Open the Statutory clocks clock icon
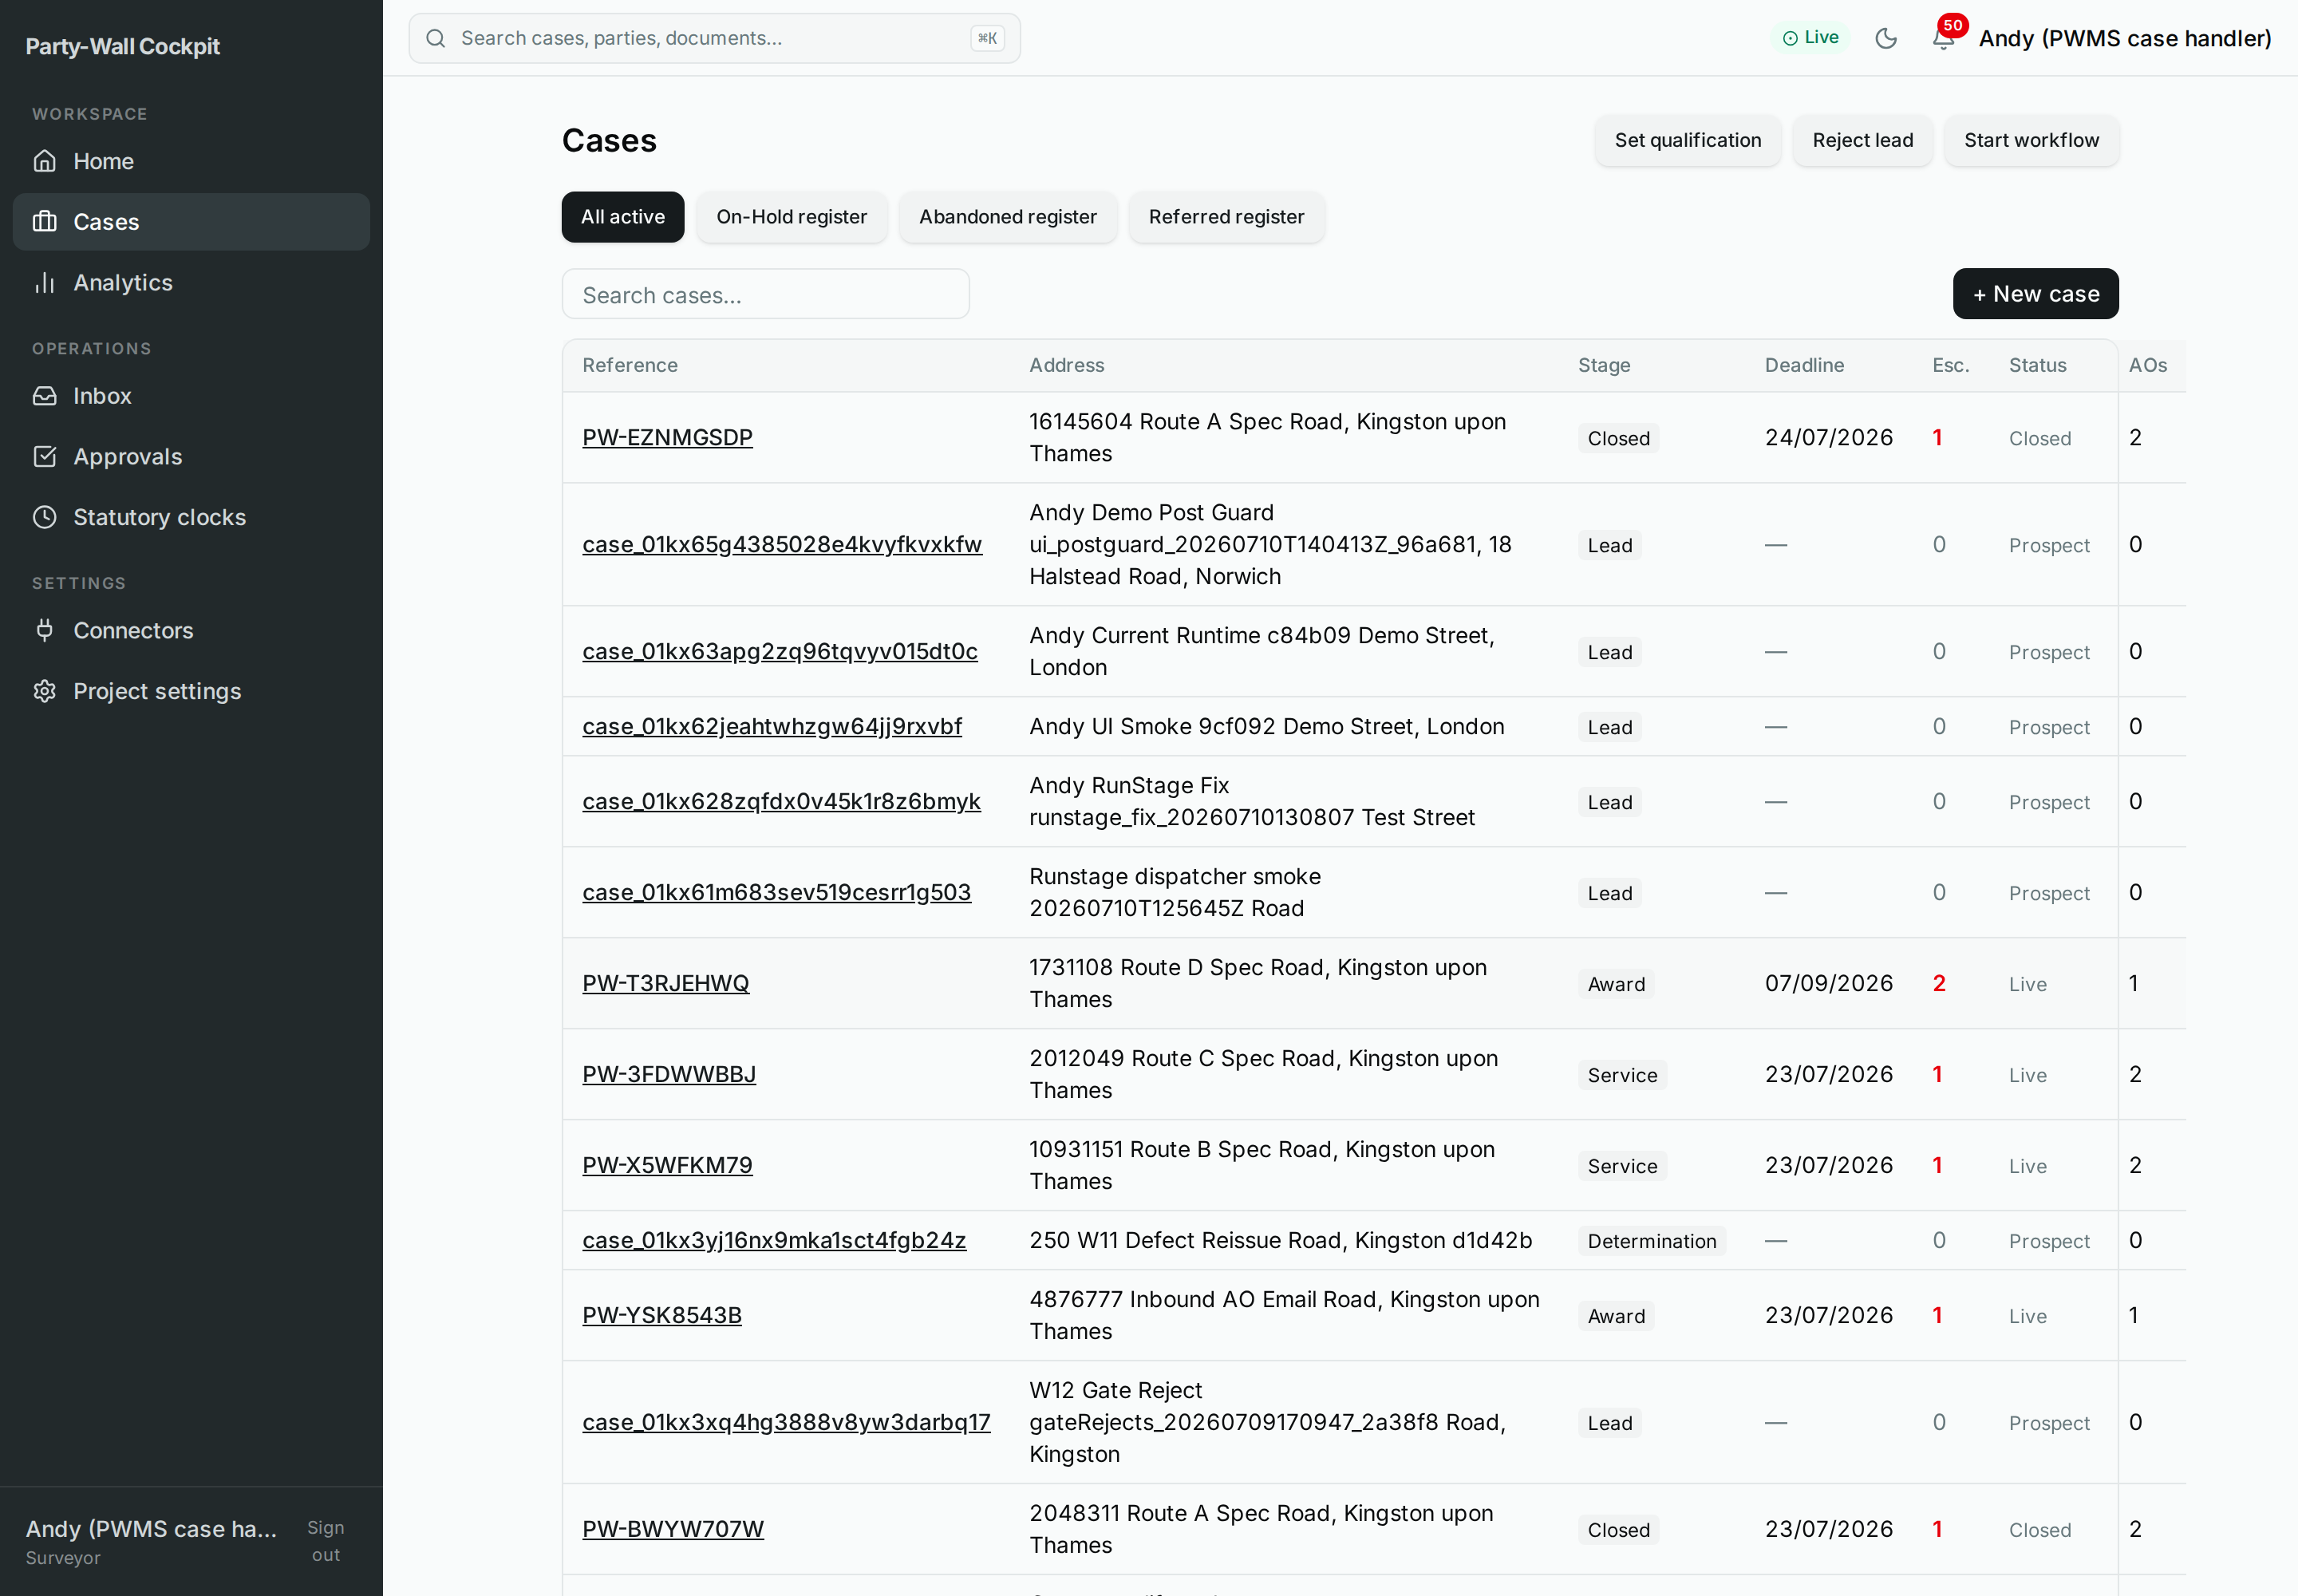Image resolution: width=2298 pixels, height=1596 pixels. [45, 517]
